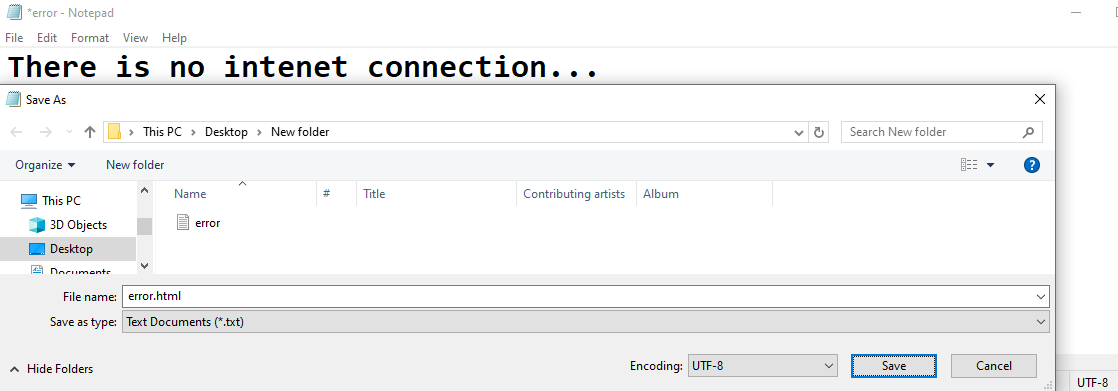This screenshot has width=1118, height=391.
Task: Change view layout icon
Action: pyautogui.click(x=968, y=165)
